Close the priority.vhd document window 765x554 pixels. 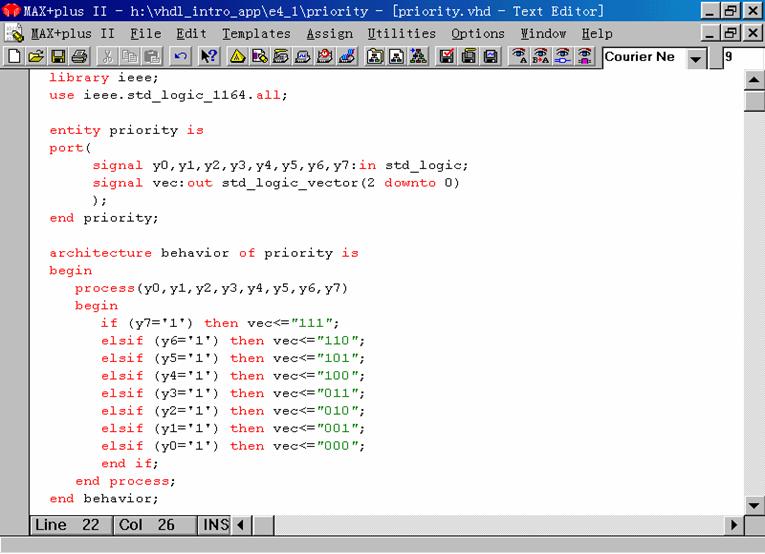753,33
